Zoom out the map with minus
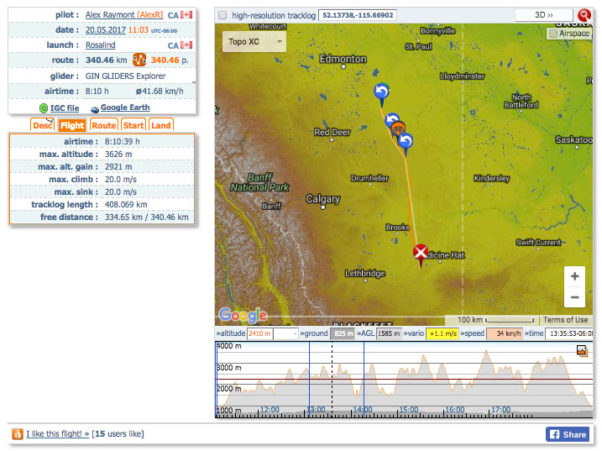Screen dimensions: 602x451 [575, 297]
